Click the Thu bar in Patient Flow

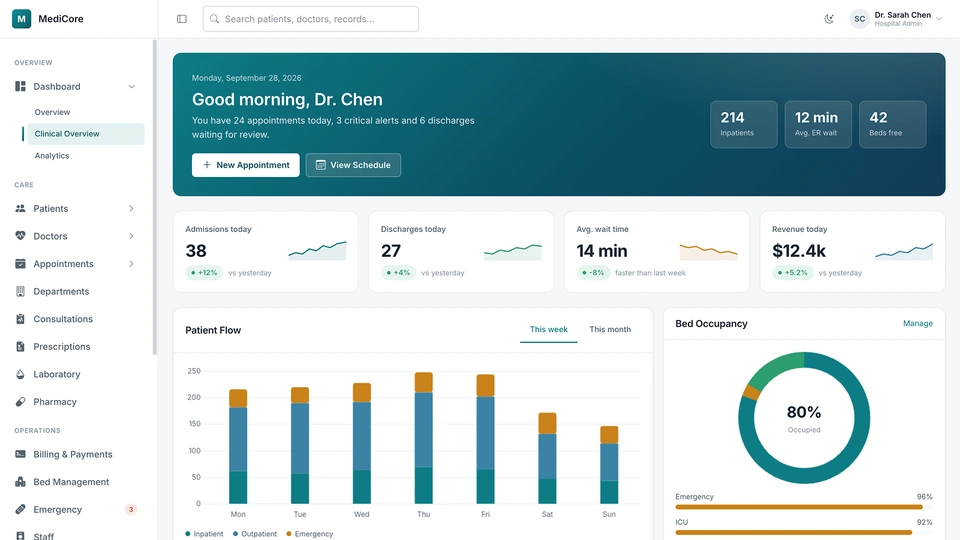(x=424, y=438)
